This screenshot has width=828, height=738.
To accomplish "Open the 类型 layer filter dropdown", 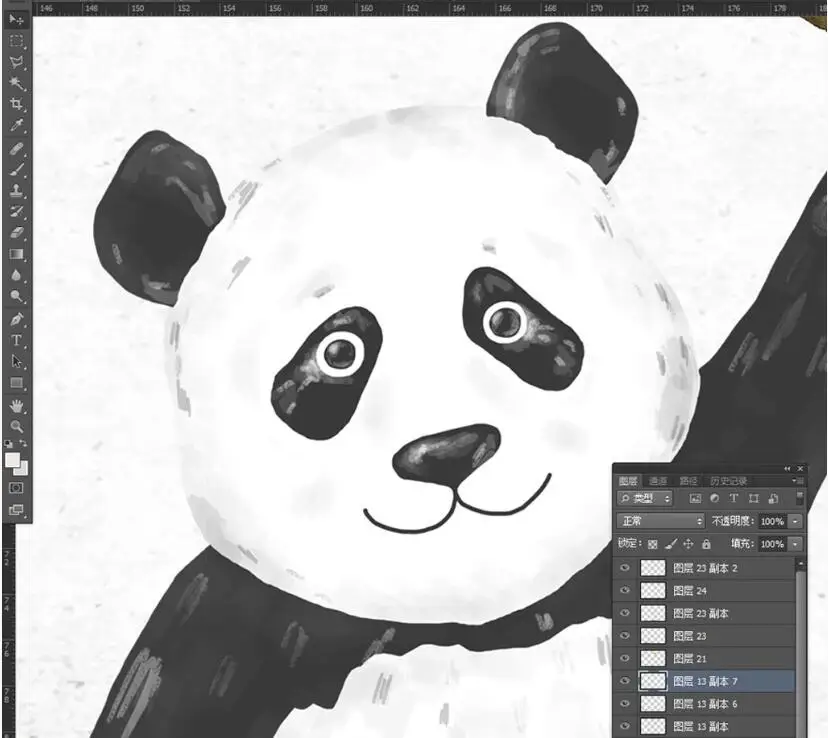I will (x=645, y=498).
